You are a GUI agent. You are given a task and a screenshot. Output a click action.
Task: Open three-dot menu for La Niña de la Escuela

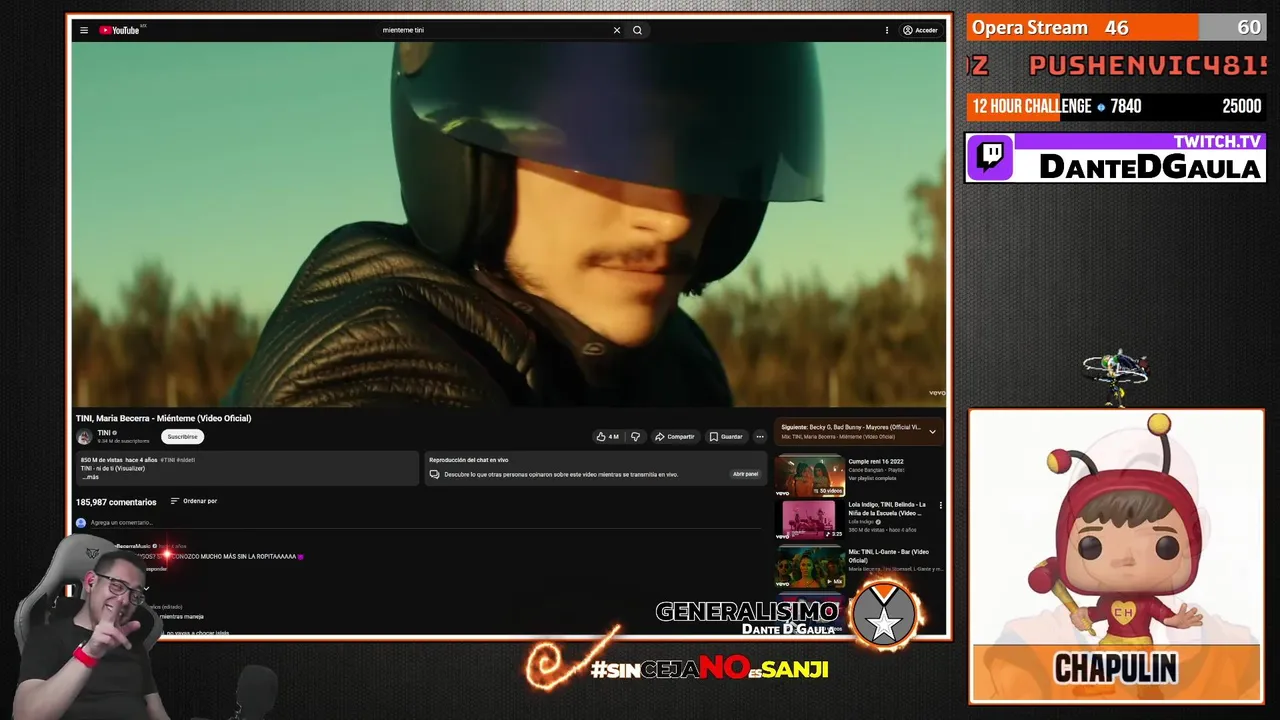click(x=940, y=506)
